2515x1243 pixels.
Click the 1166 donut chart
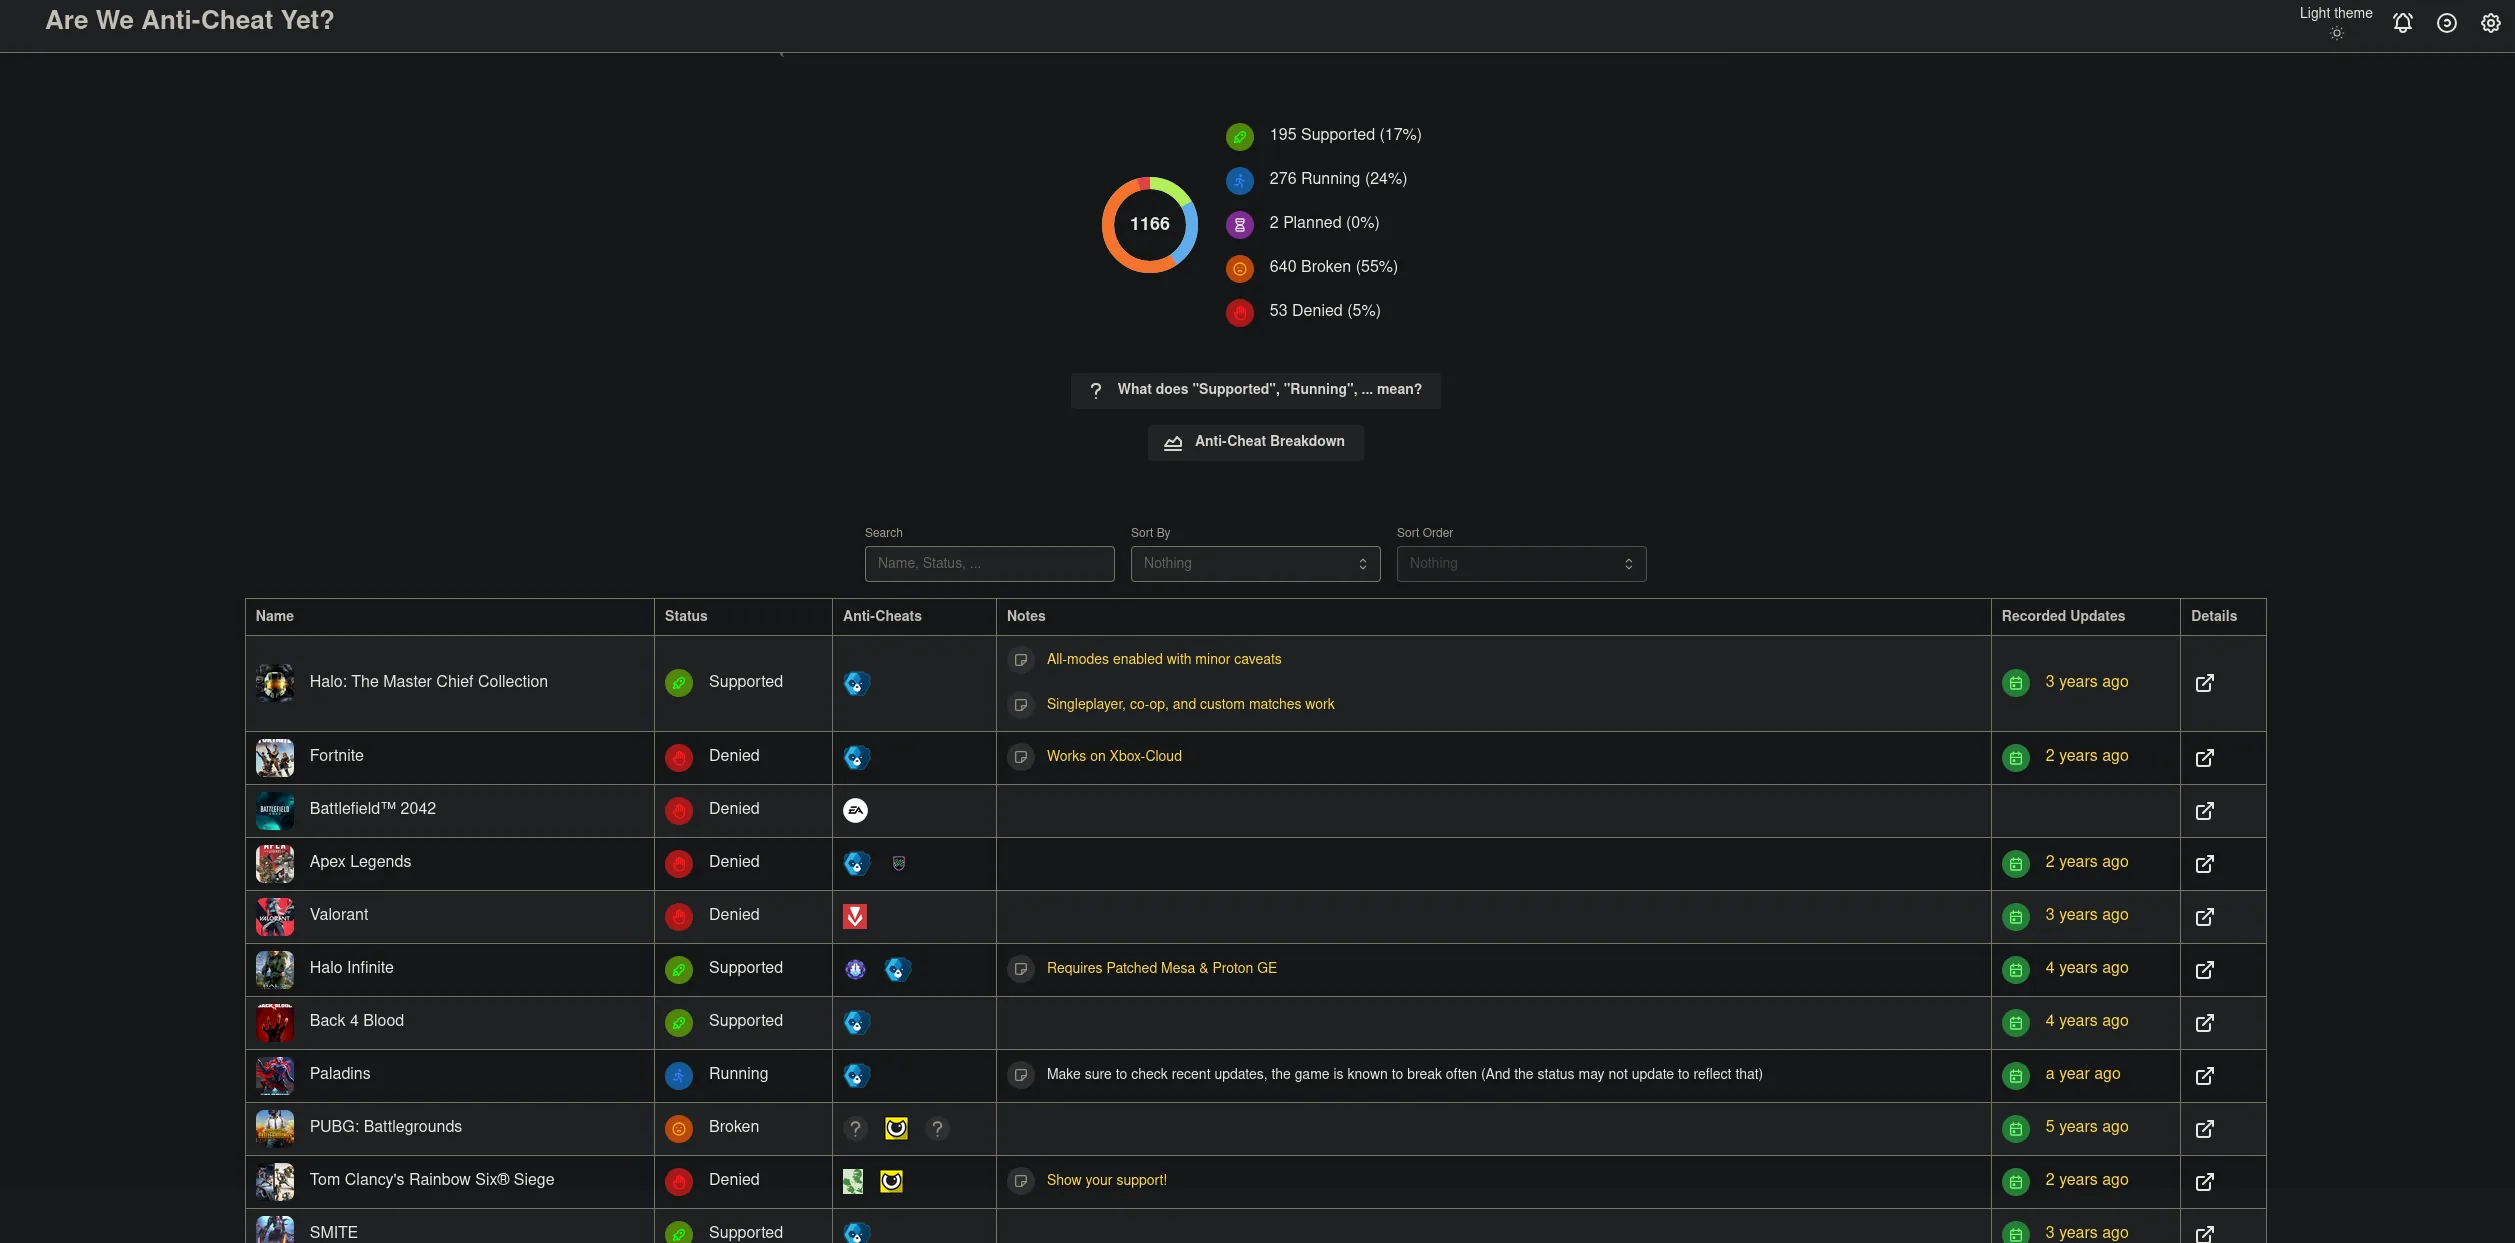point(1149,224)
